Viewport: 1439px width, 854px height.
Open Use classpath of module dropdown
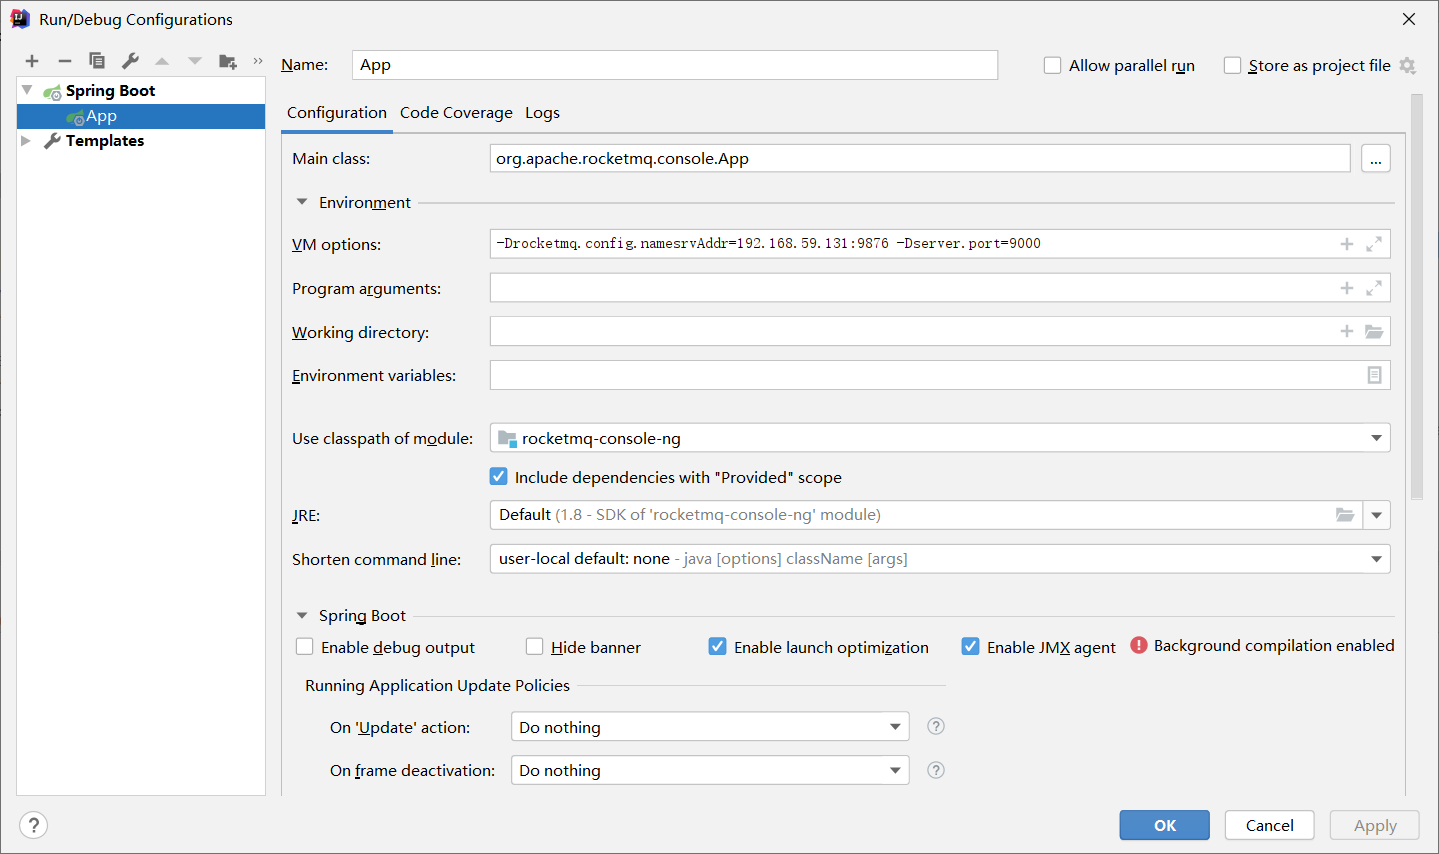click(940, 438)
